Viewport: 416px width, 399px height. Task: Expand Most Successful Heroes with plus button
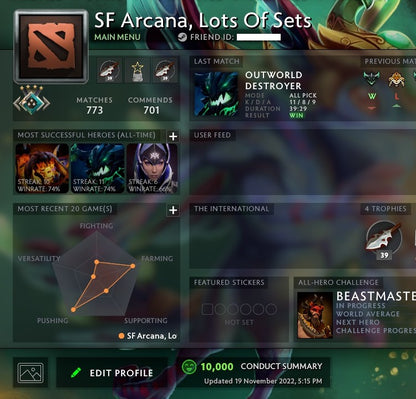173,136
